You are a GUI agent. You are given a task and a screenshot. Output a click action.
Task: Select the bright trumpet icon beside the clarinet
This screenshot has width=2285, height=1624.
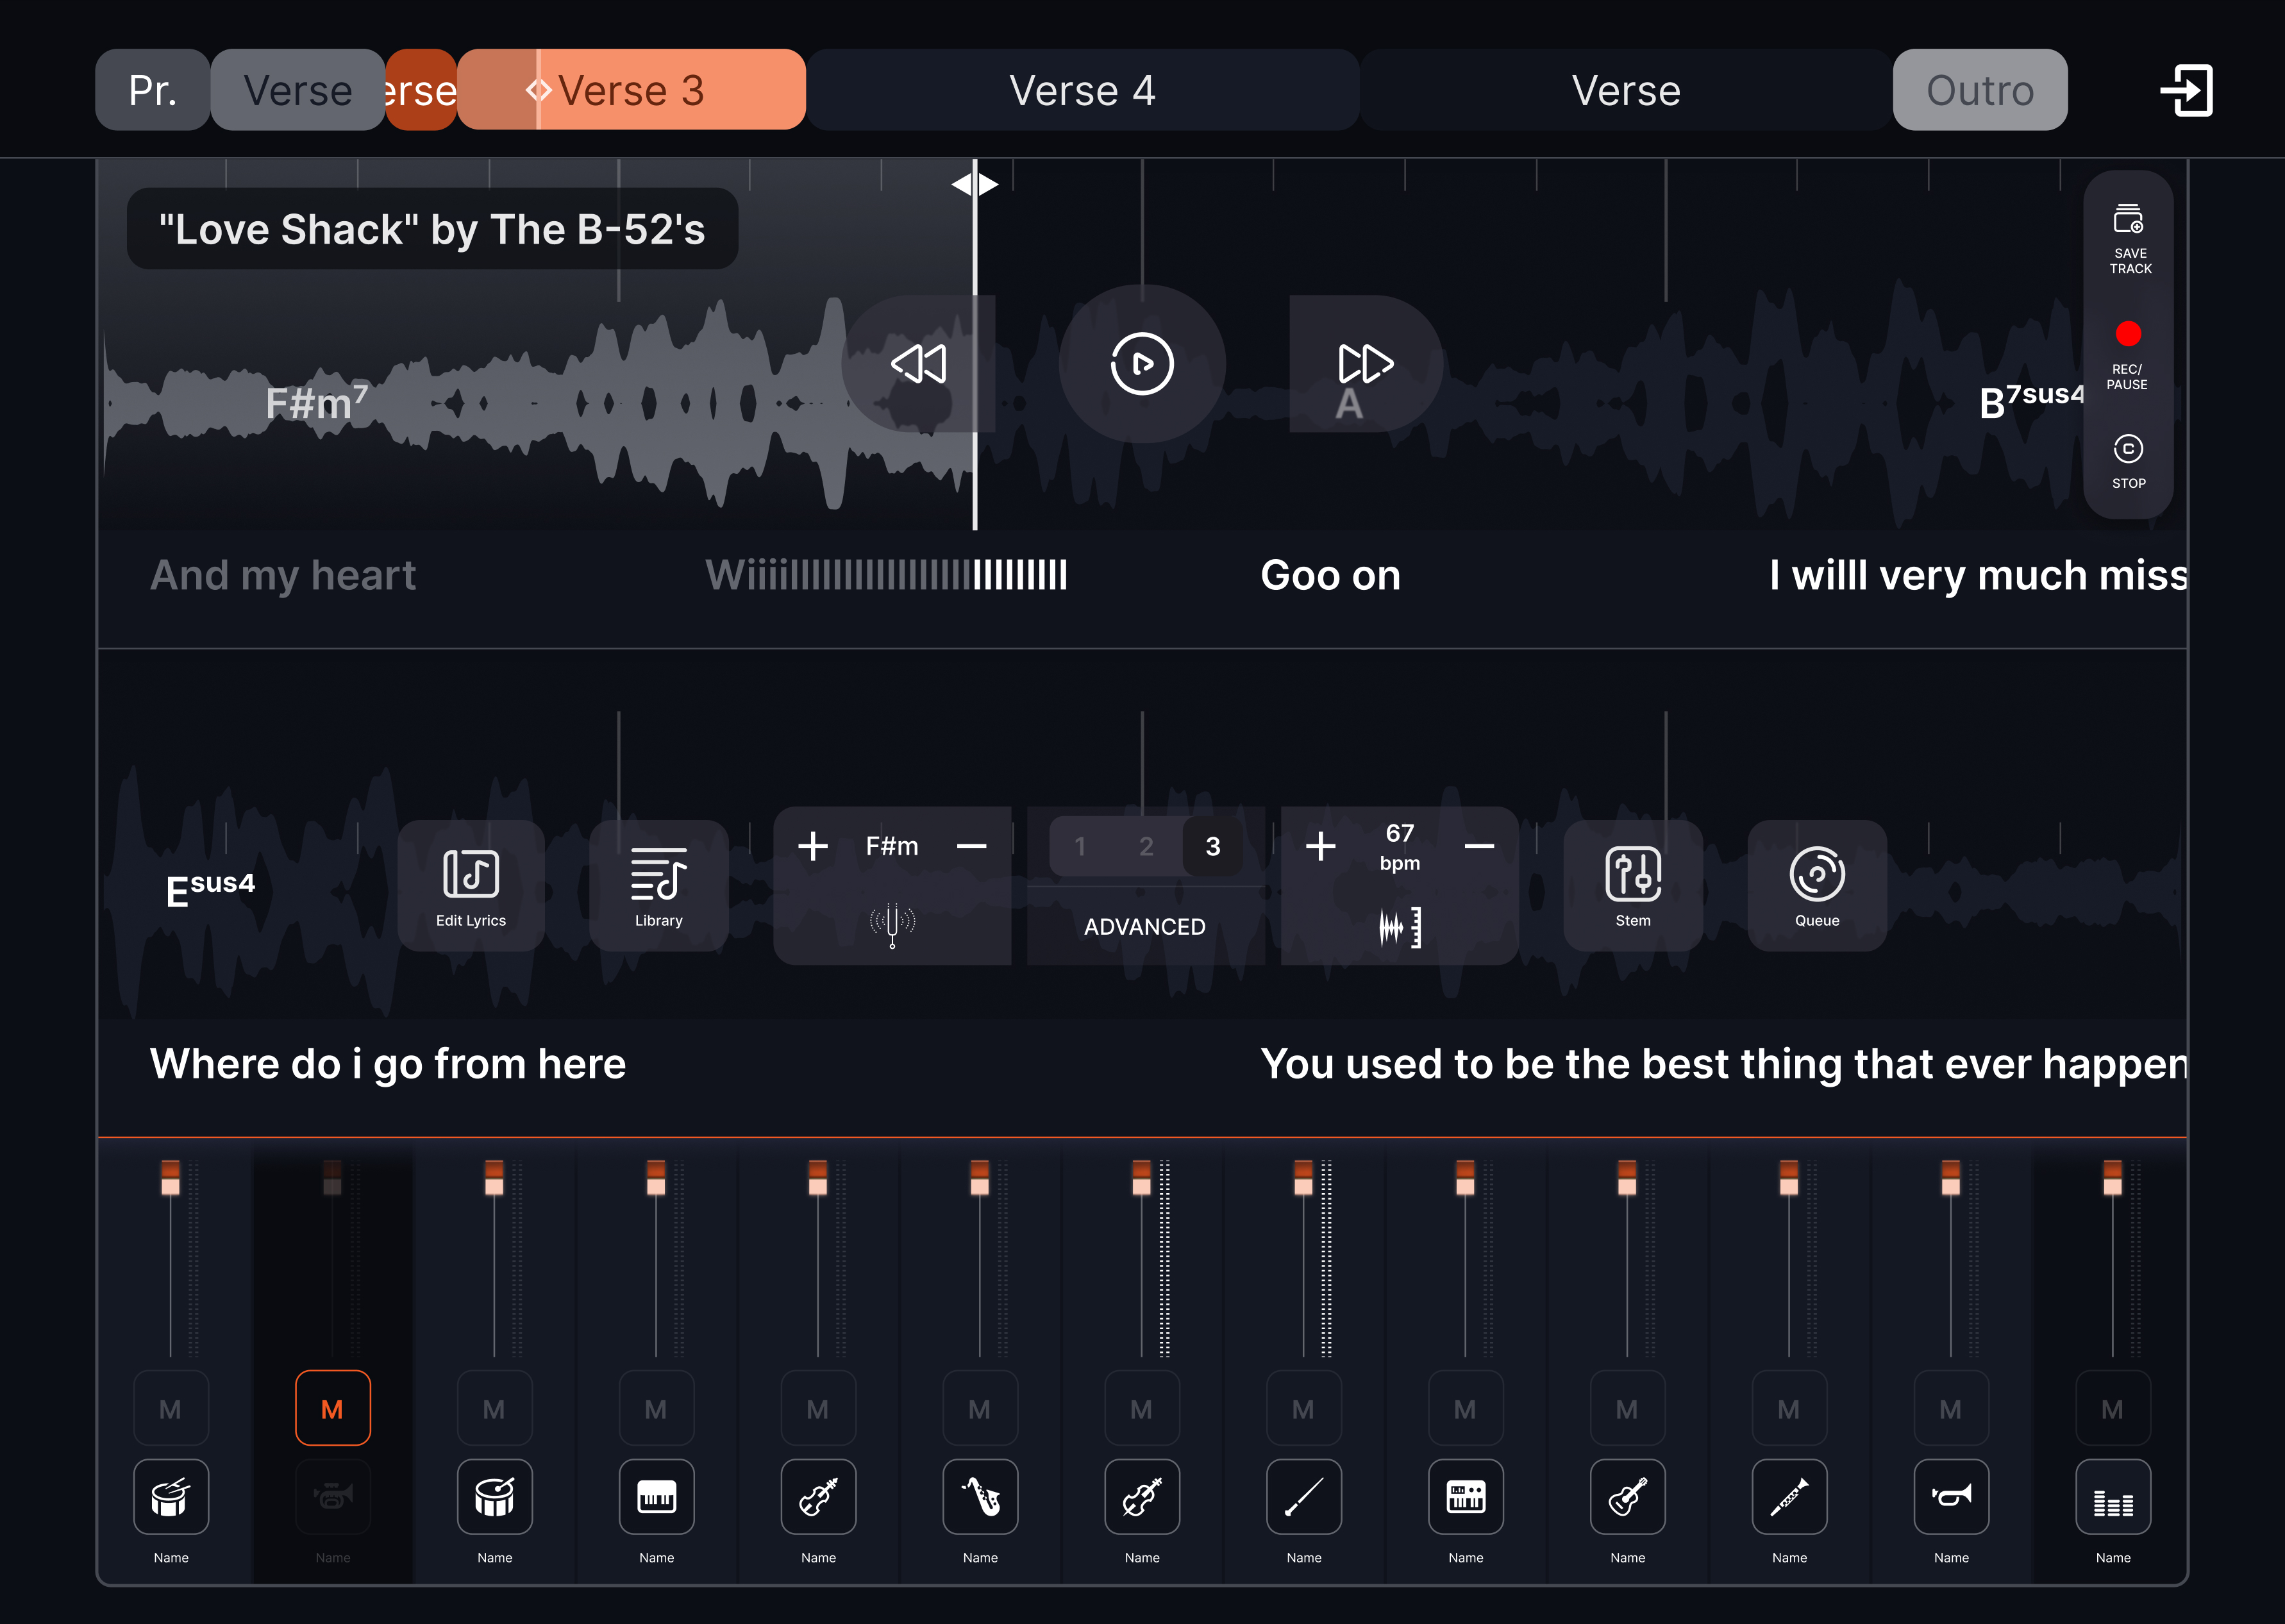click(x=1951, y=1496)
